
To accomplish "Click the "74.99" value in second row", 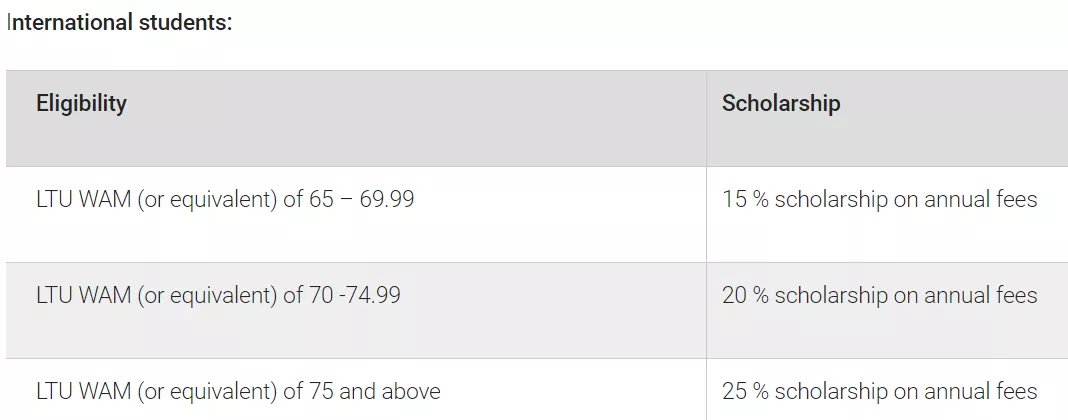I will 373,296.
